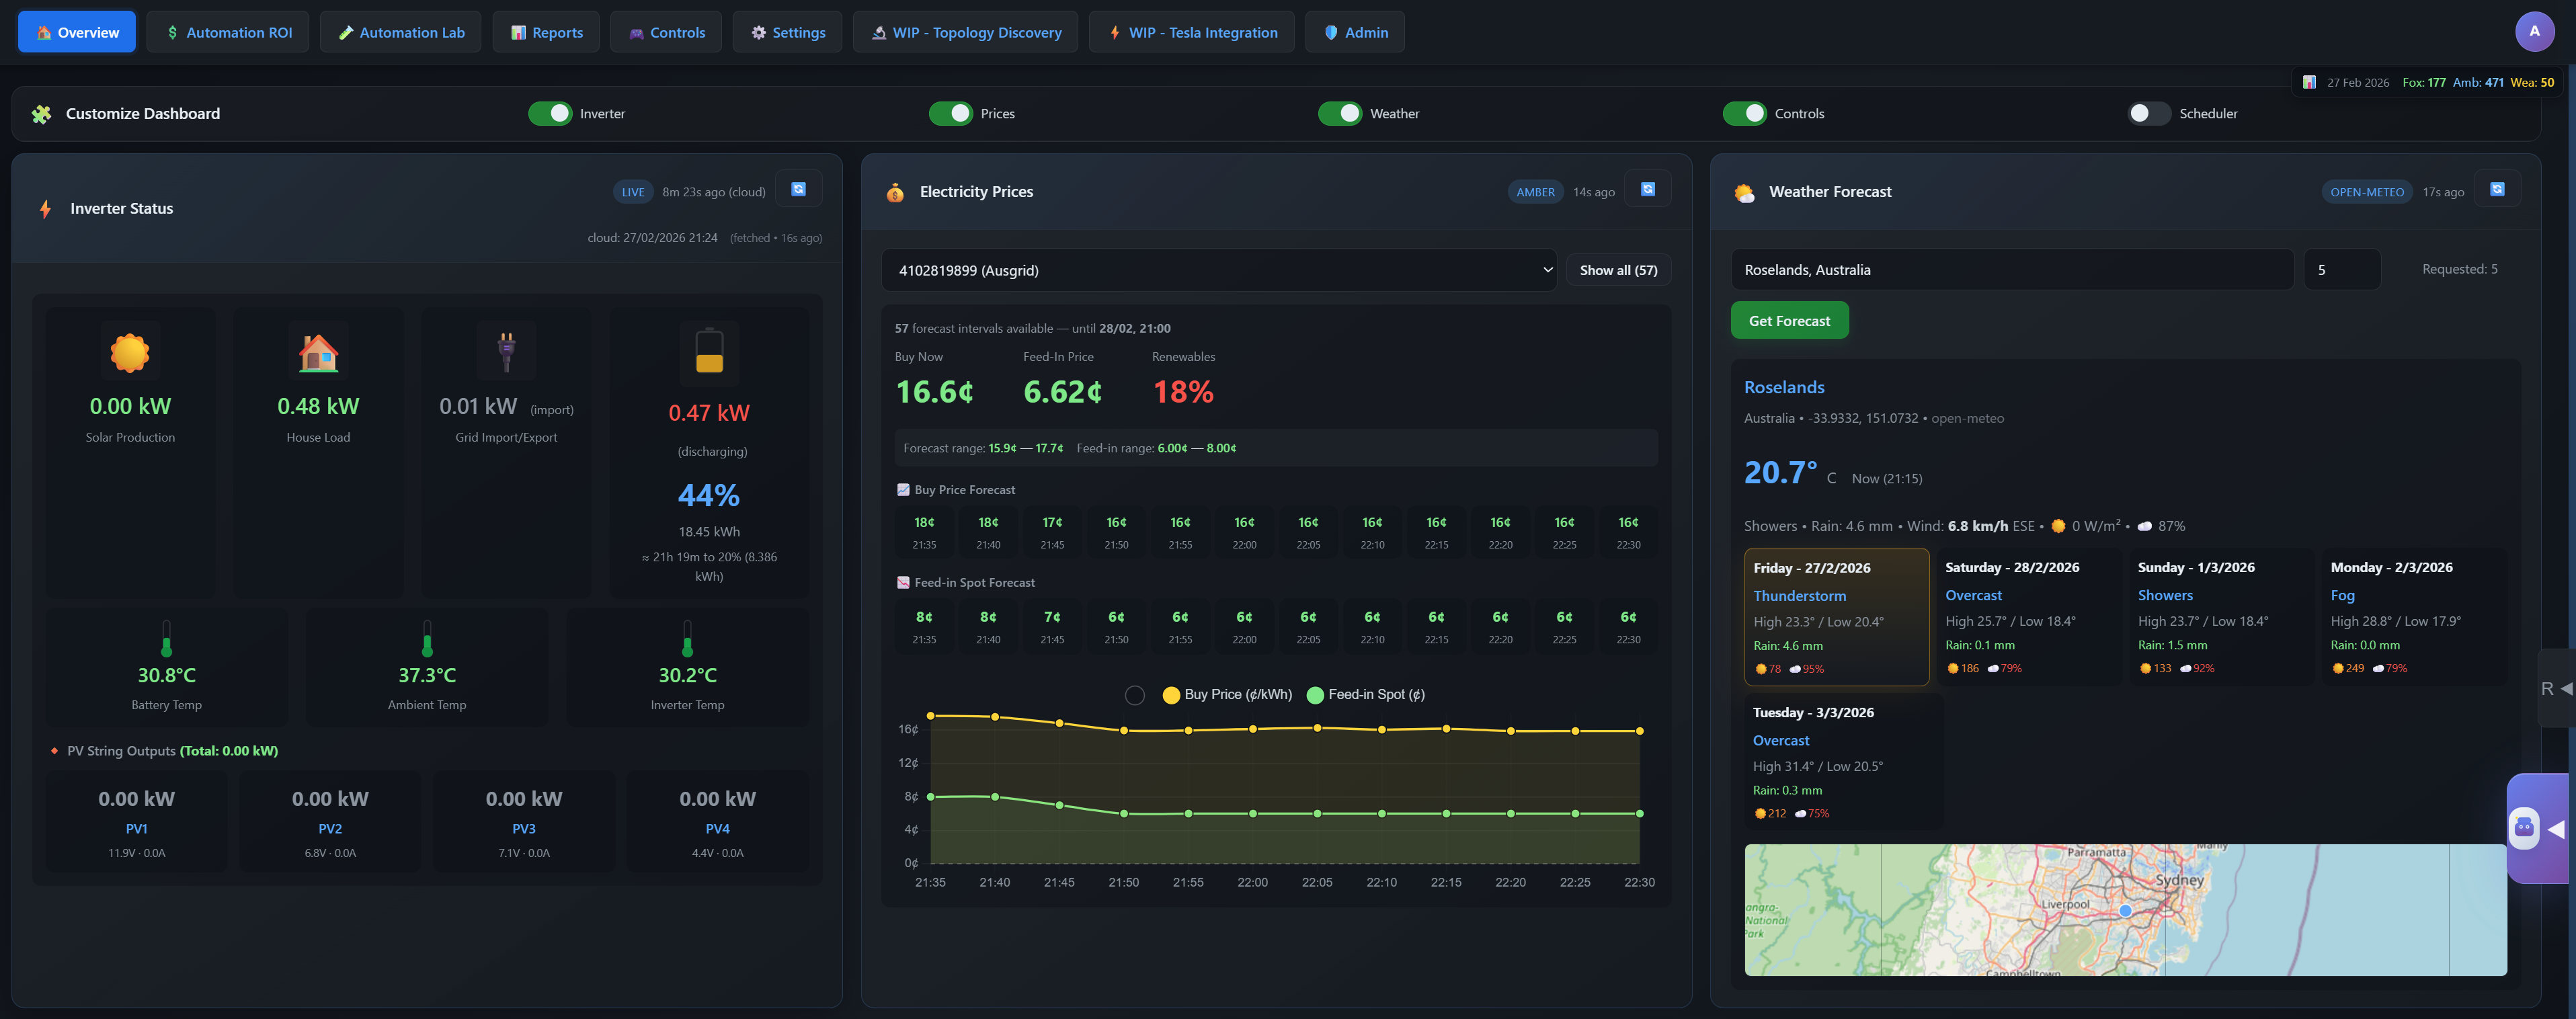This screenshot has height=1019, width=2576.
Task: Open the user avatar menu top right
Action: 2534,31
